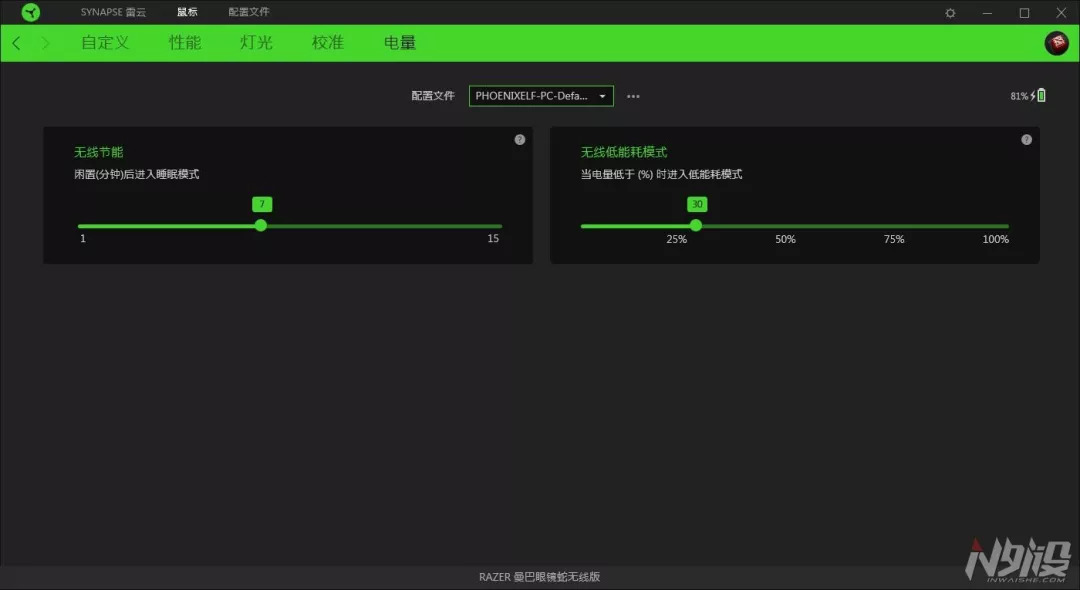Switch to the 性能 tab
Image resolution: width=1080 pixels, height=590 pixels.
(185, 43)
